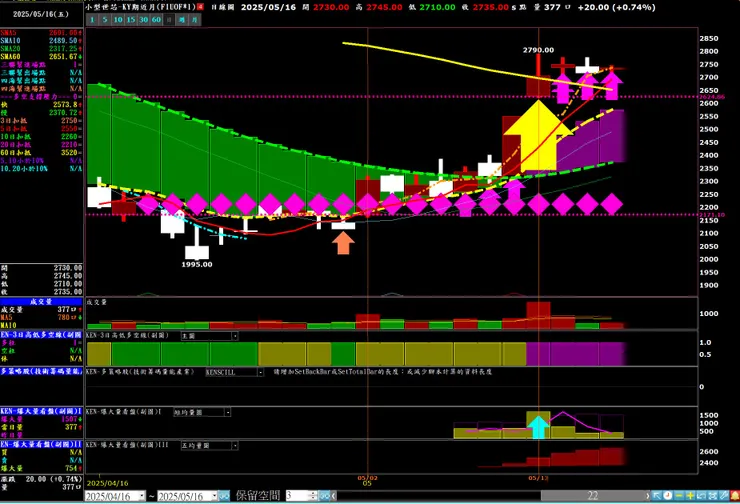Switch to the 15-minute timeframe tab

(131, 20)
